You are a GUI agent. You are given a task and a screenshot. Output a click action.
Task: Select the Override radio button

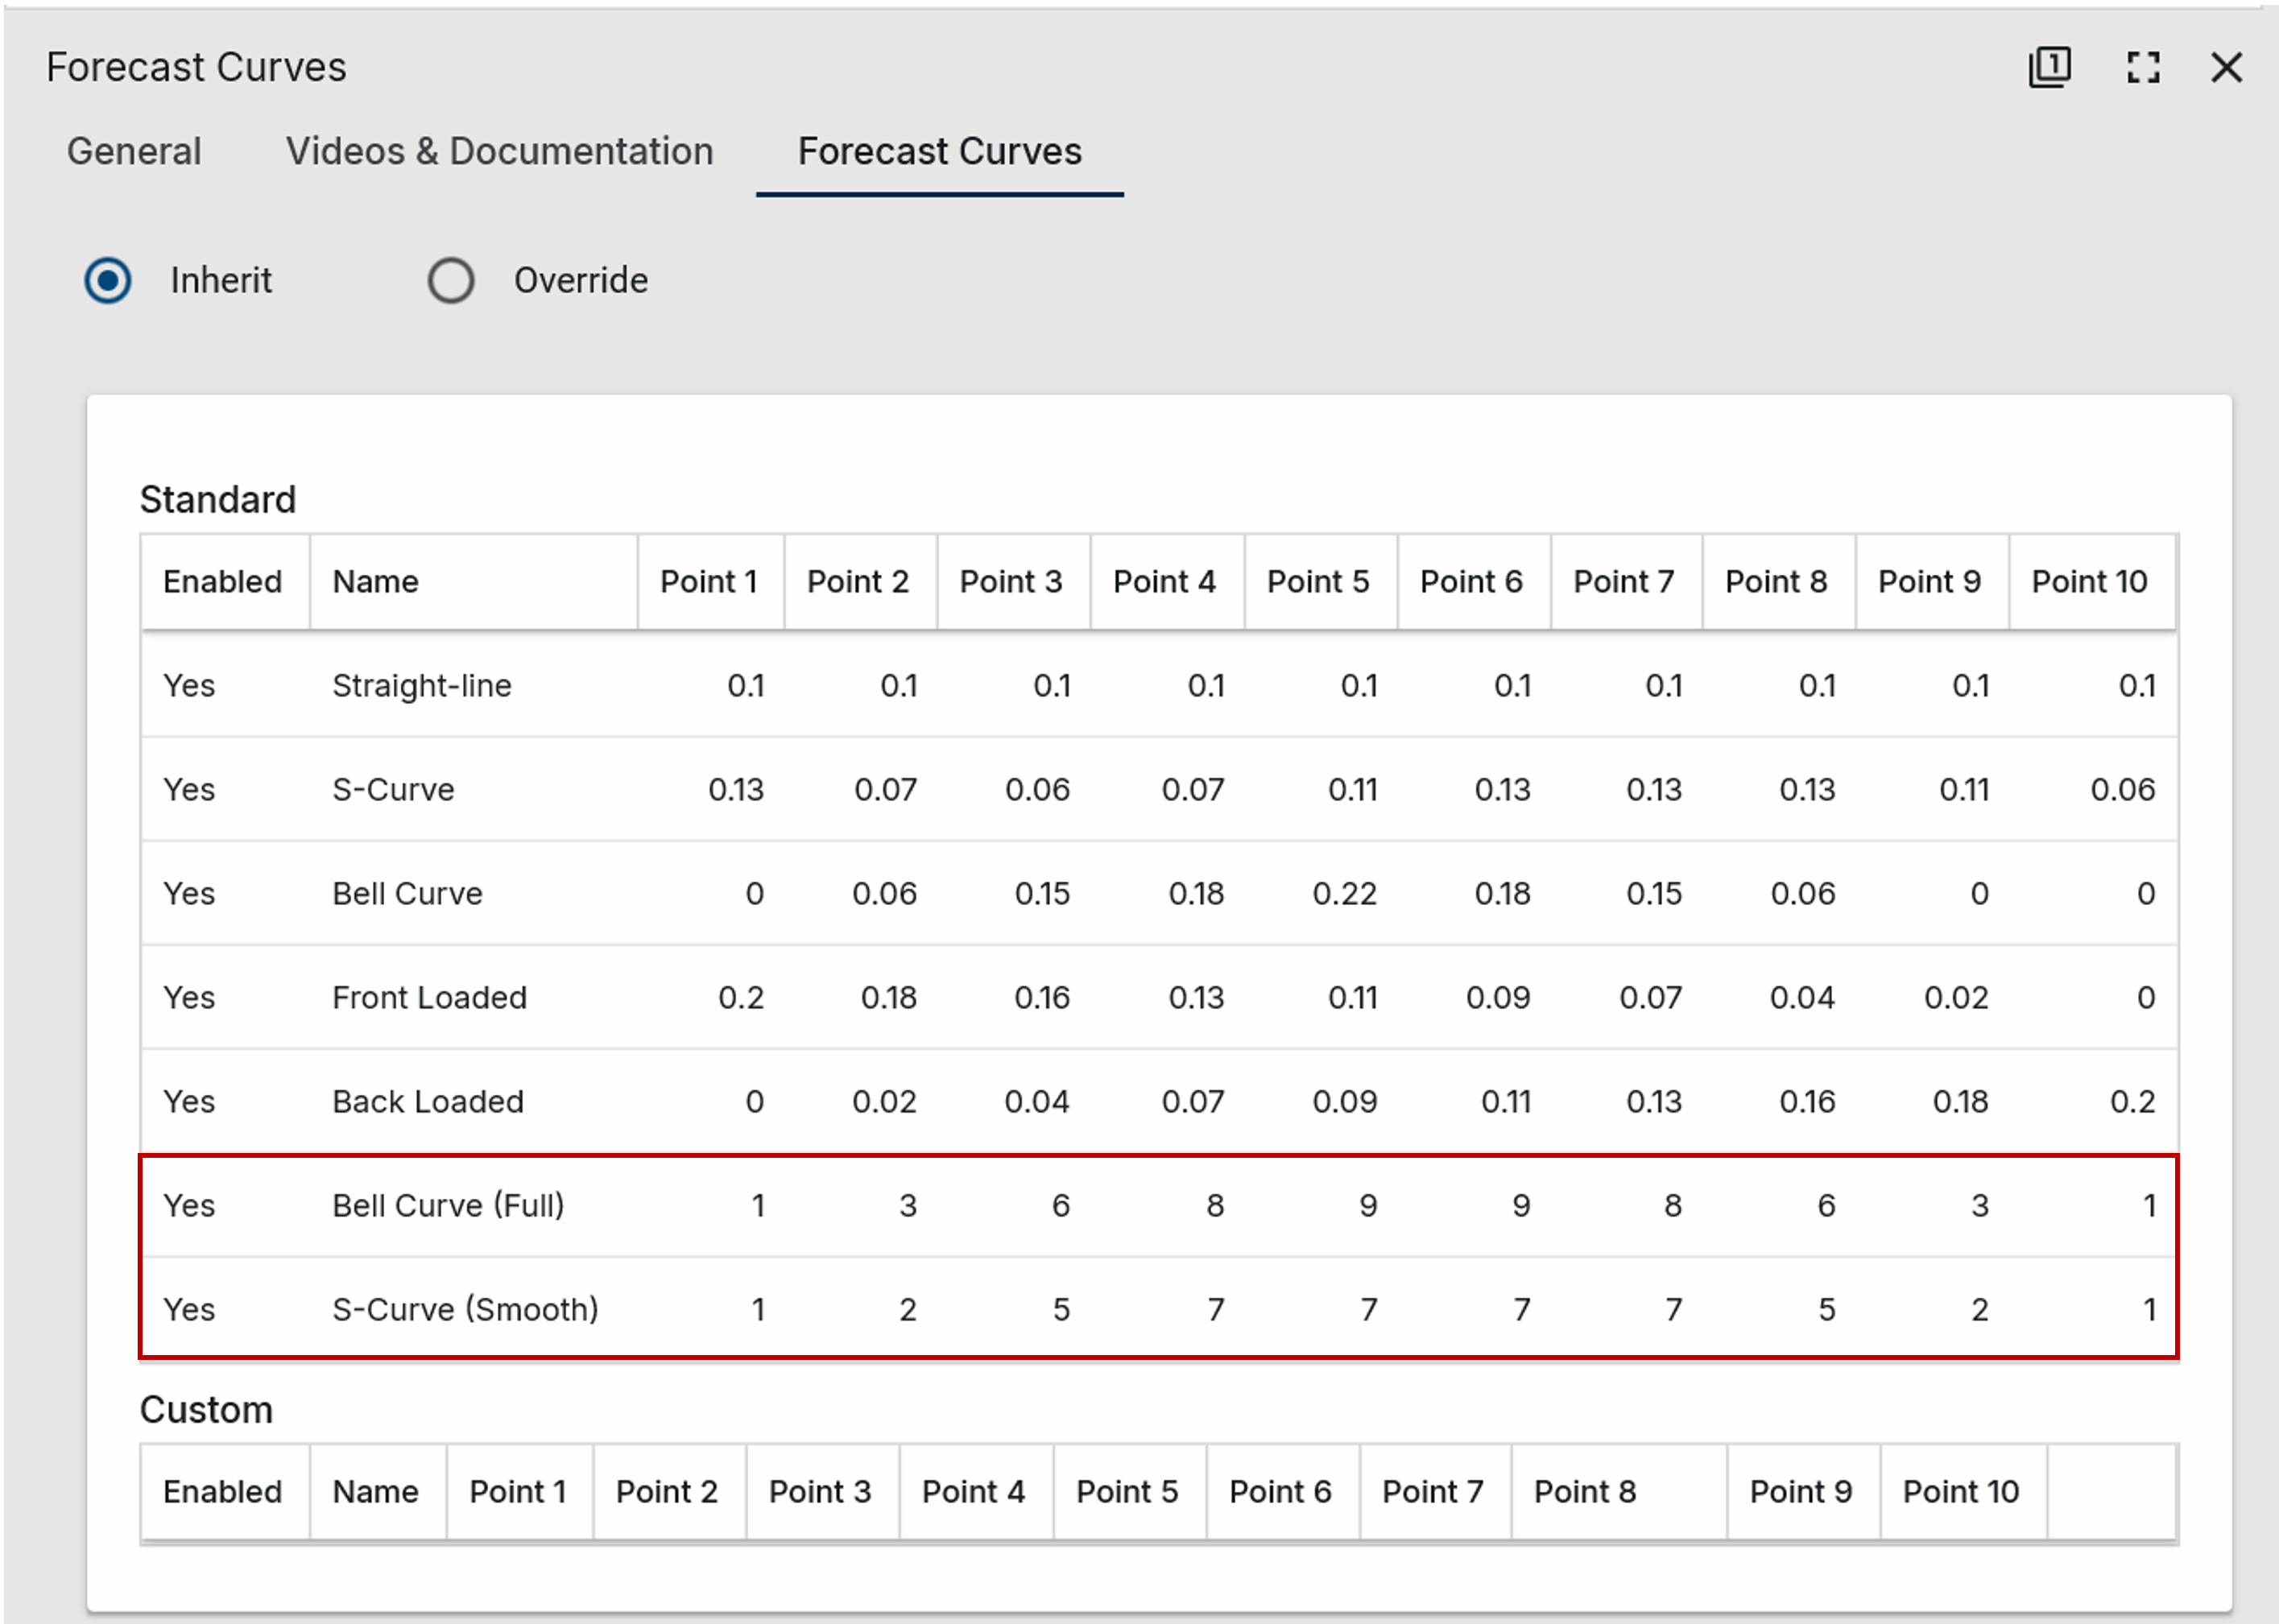point(451,281)
